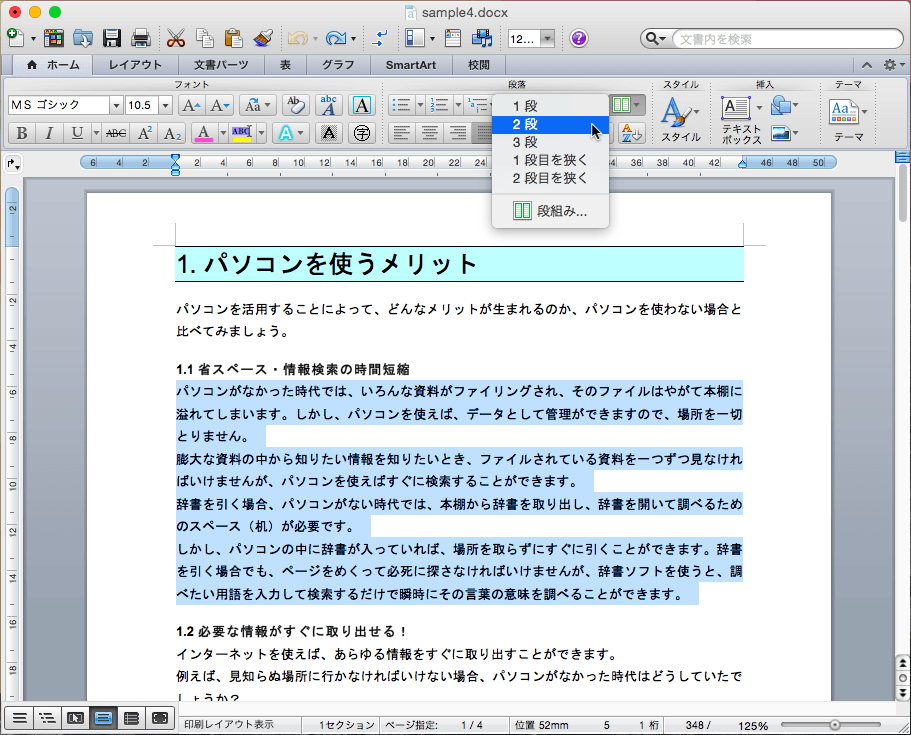Image resolution: width=911 pixels, height=735 pixels.
Task: Choose 1 段目を狭く in the columns menu
Action: [550, 160]
